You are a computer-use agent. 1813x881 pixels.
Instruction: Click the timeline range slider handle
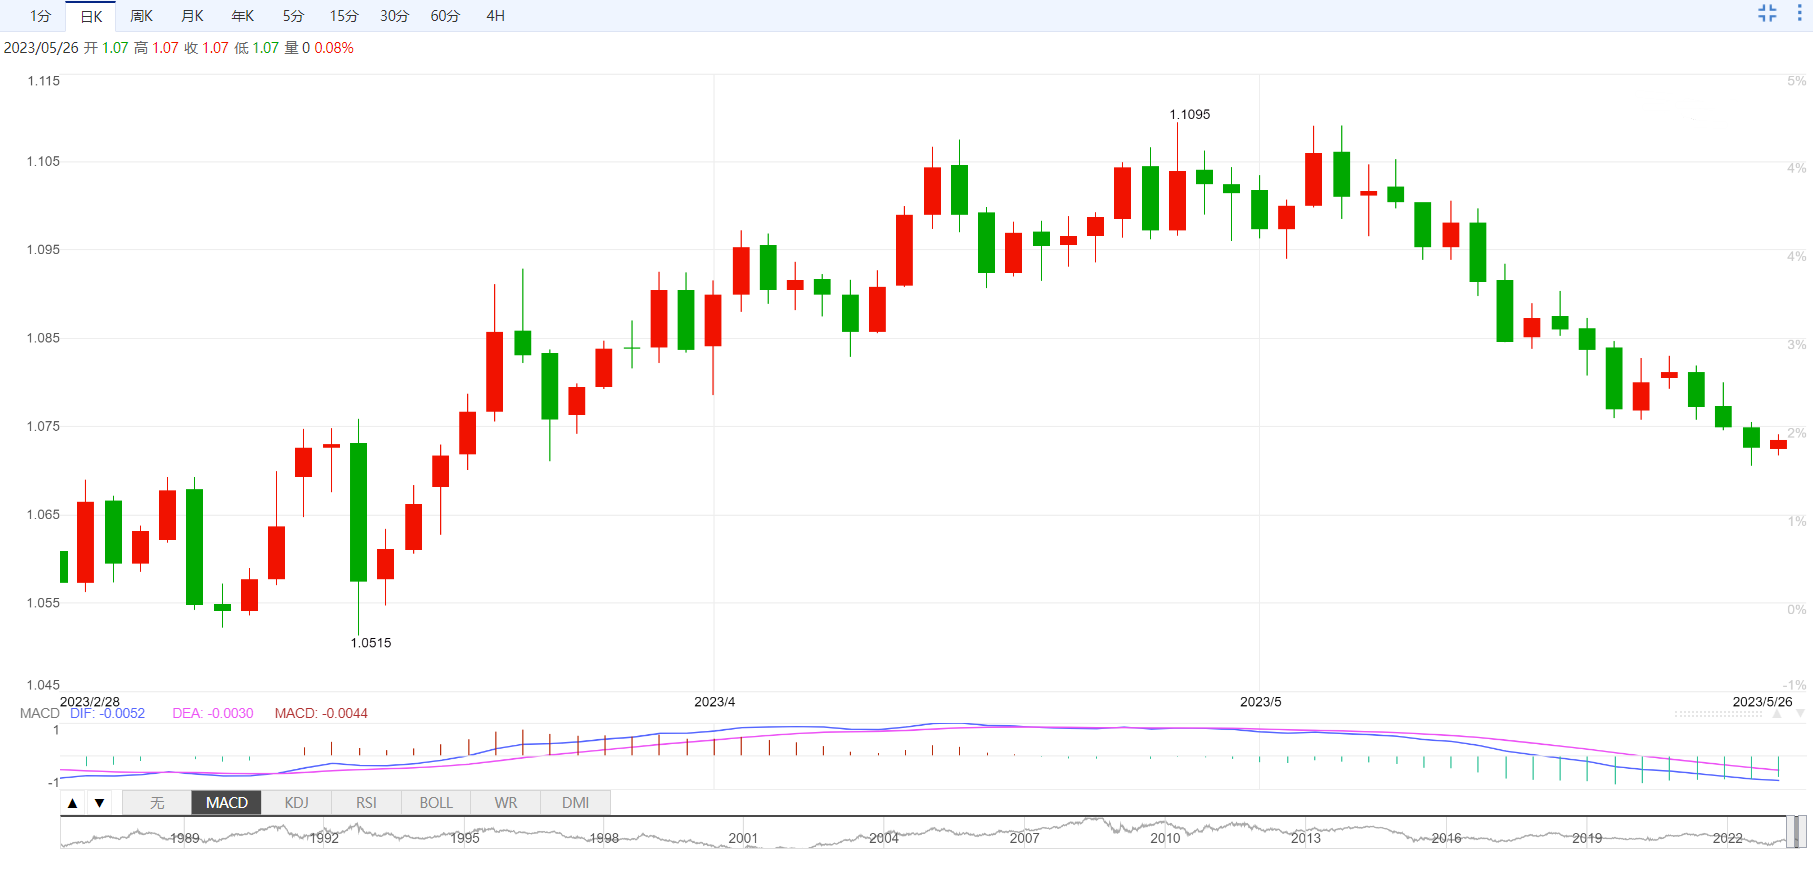point(1796,832)
